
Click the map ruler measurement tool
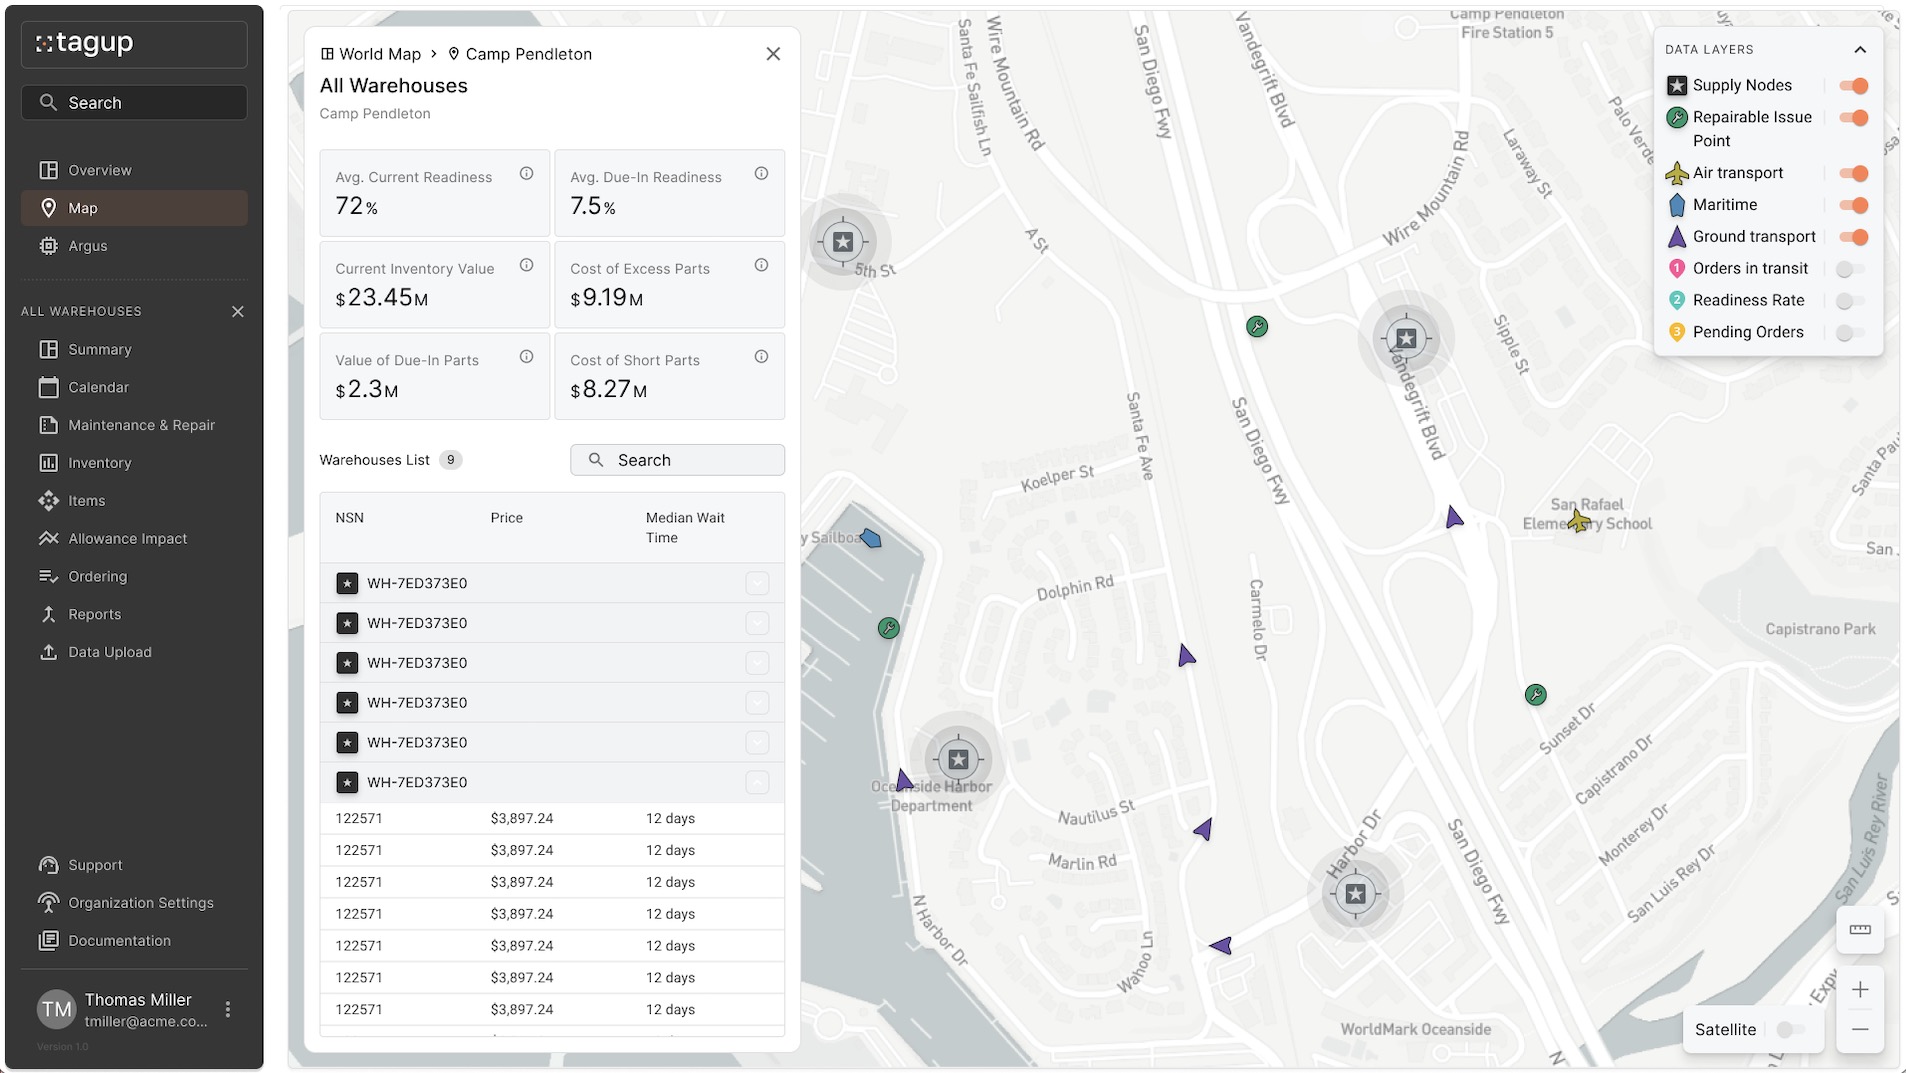(1859, 930)
